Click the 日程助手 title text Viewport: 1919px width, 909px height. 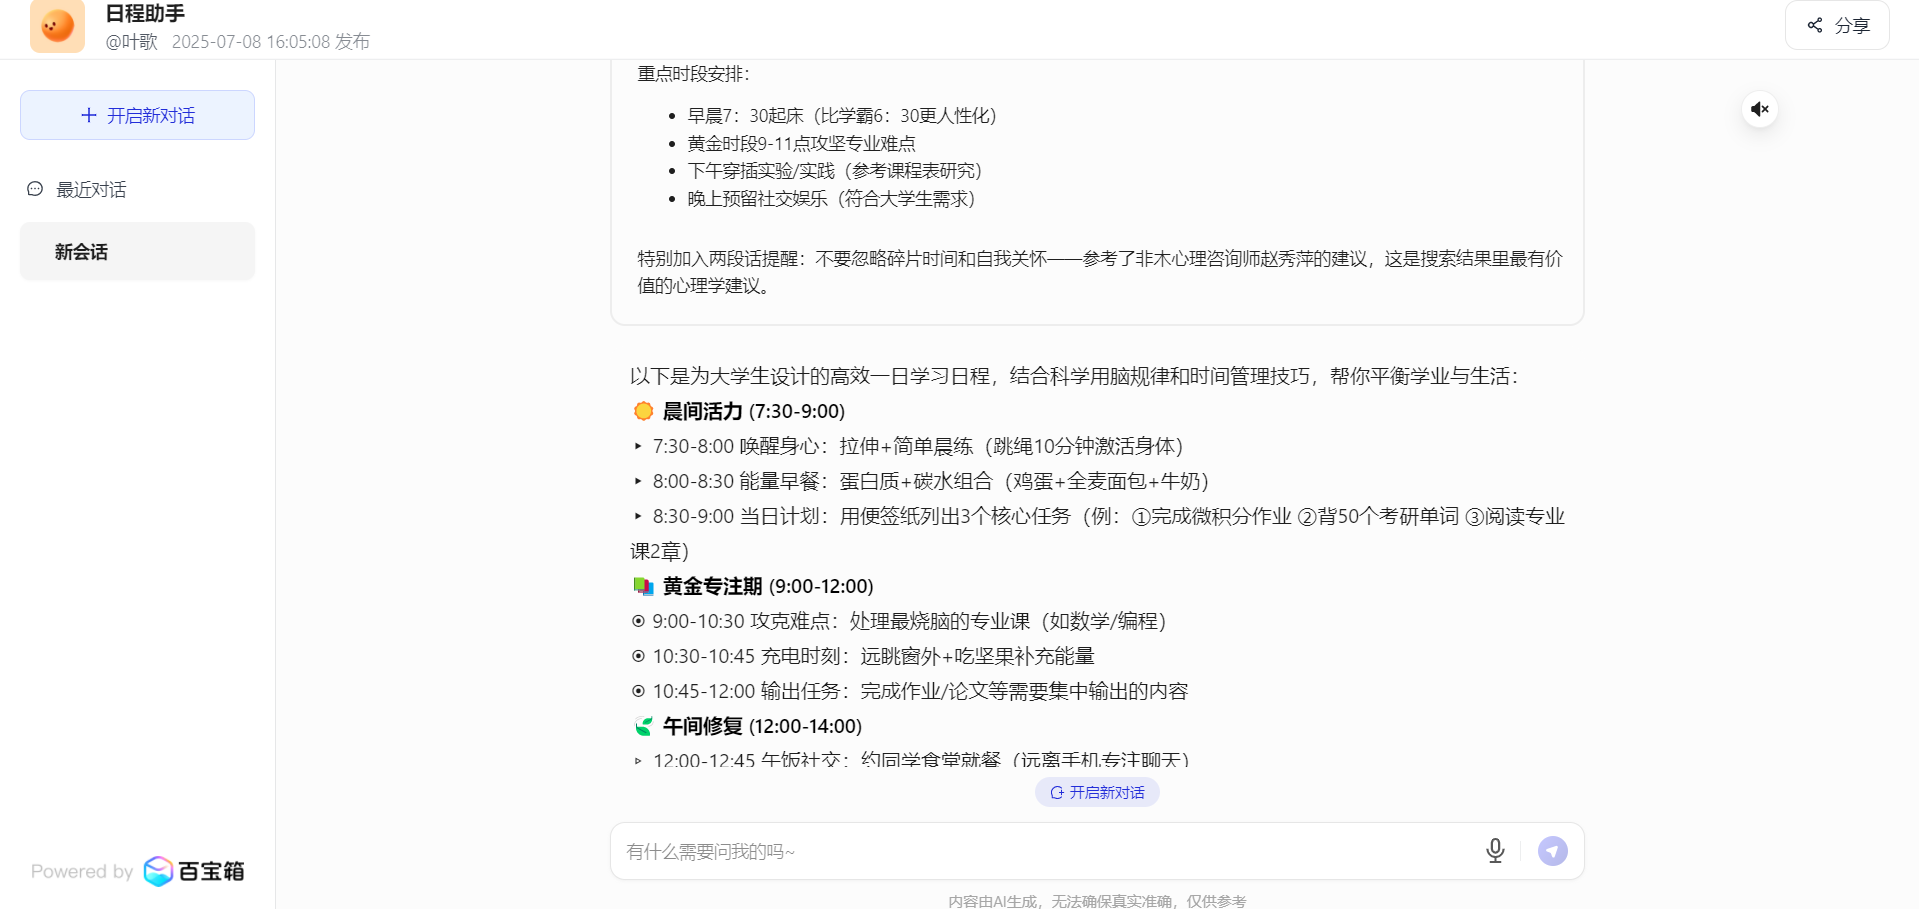pos(145,14)
